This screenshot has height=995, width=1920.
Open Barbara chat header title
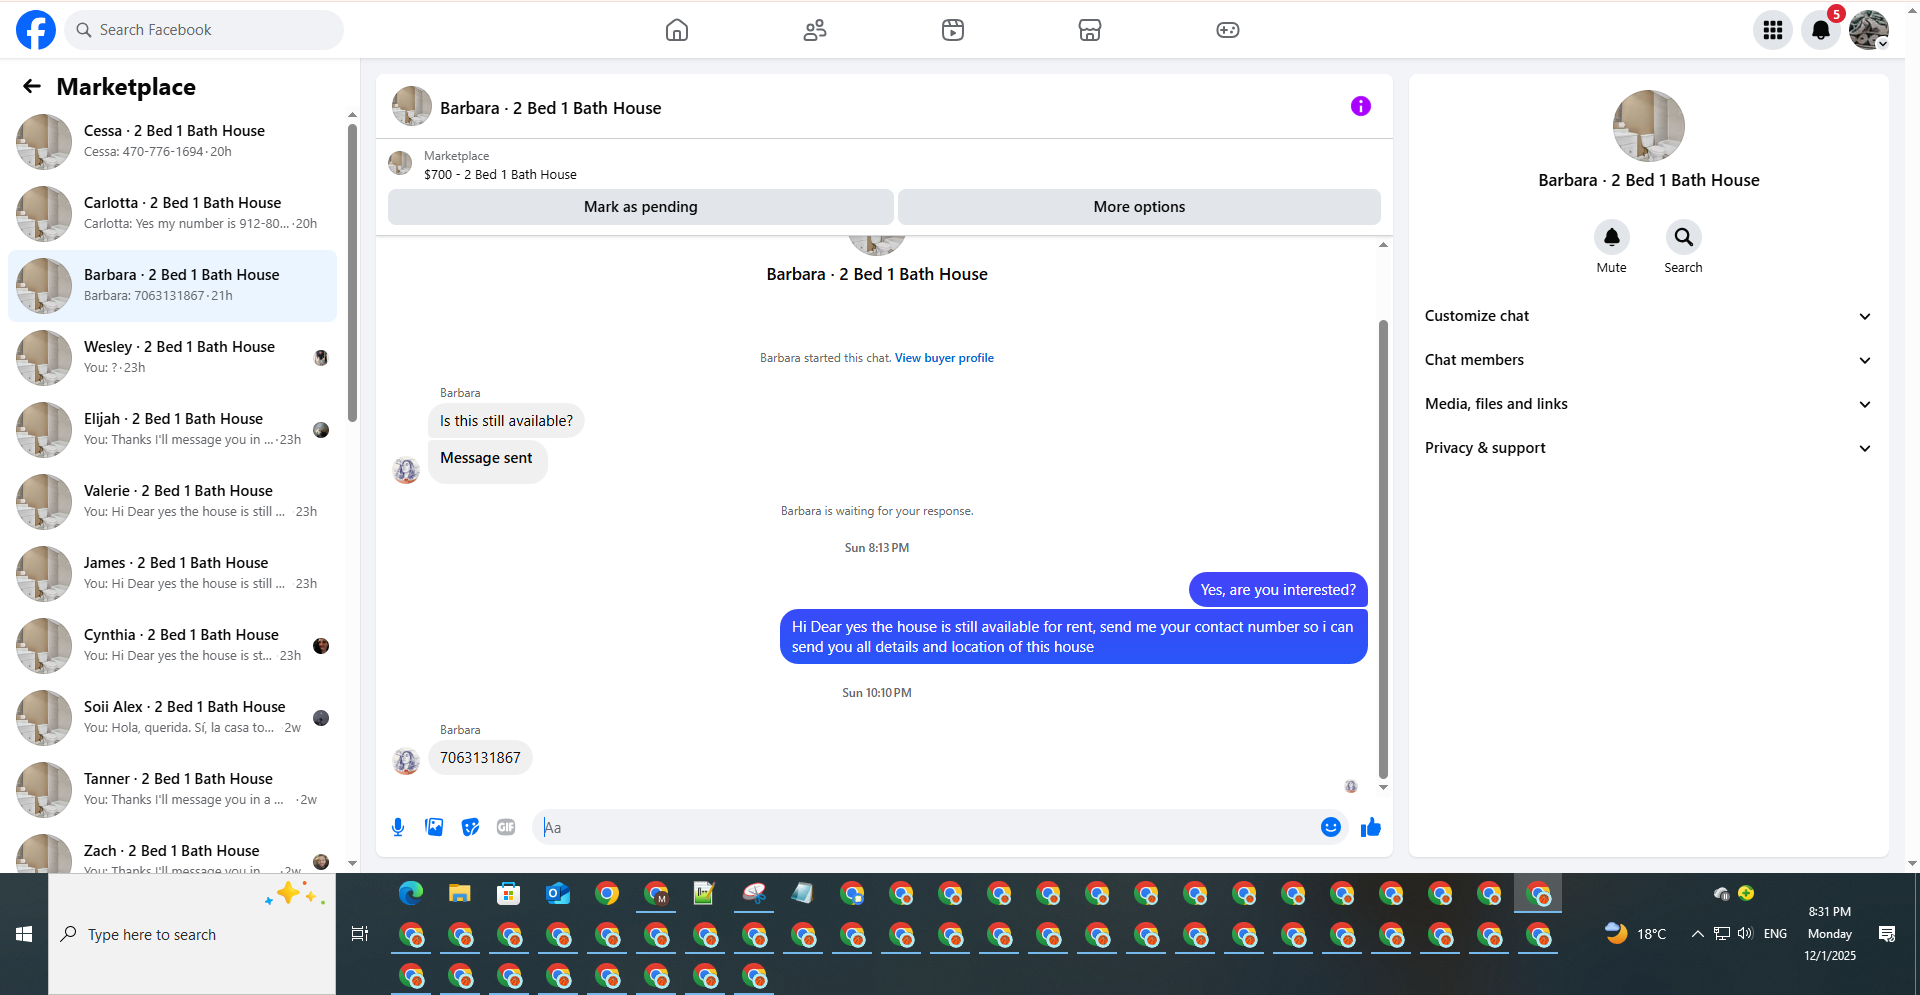click(550, 108)
